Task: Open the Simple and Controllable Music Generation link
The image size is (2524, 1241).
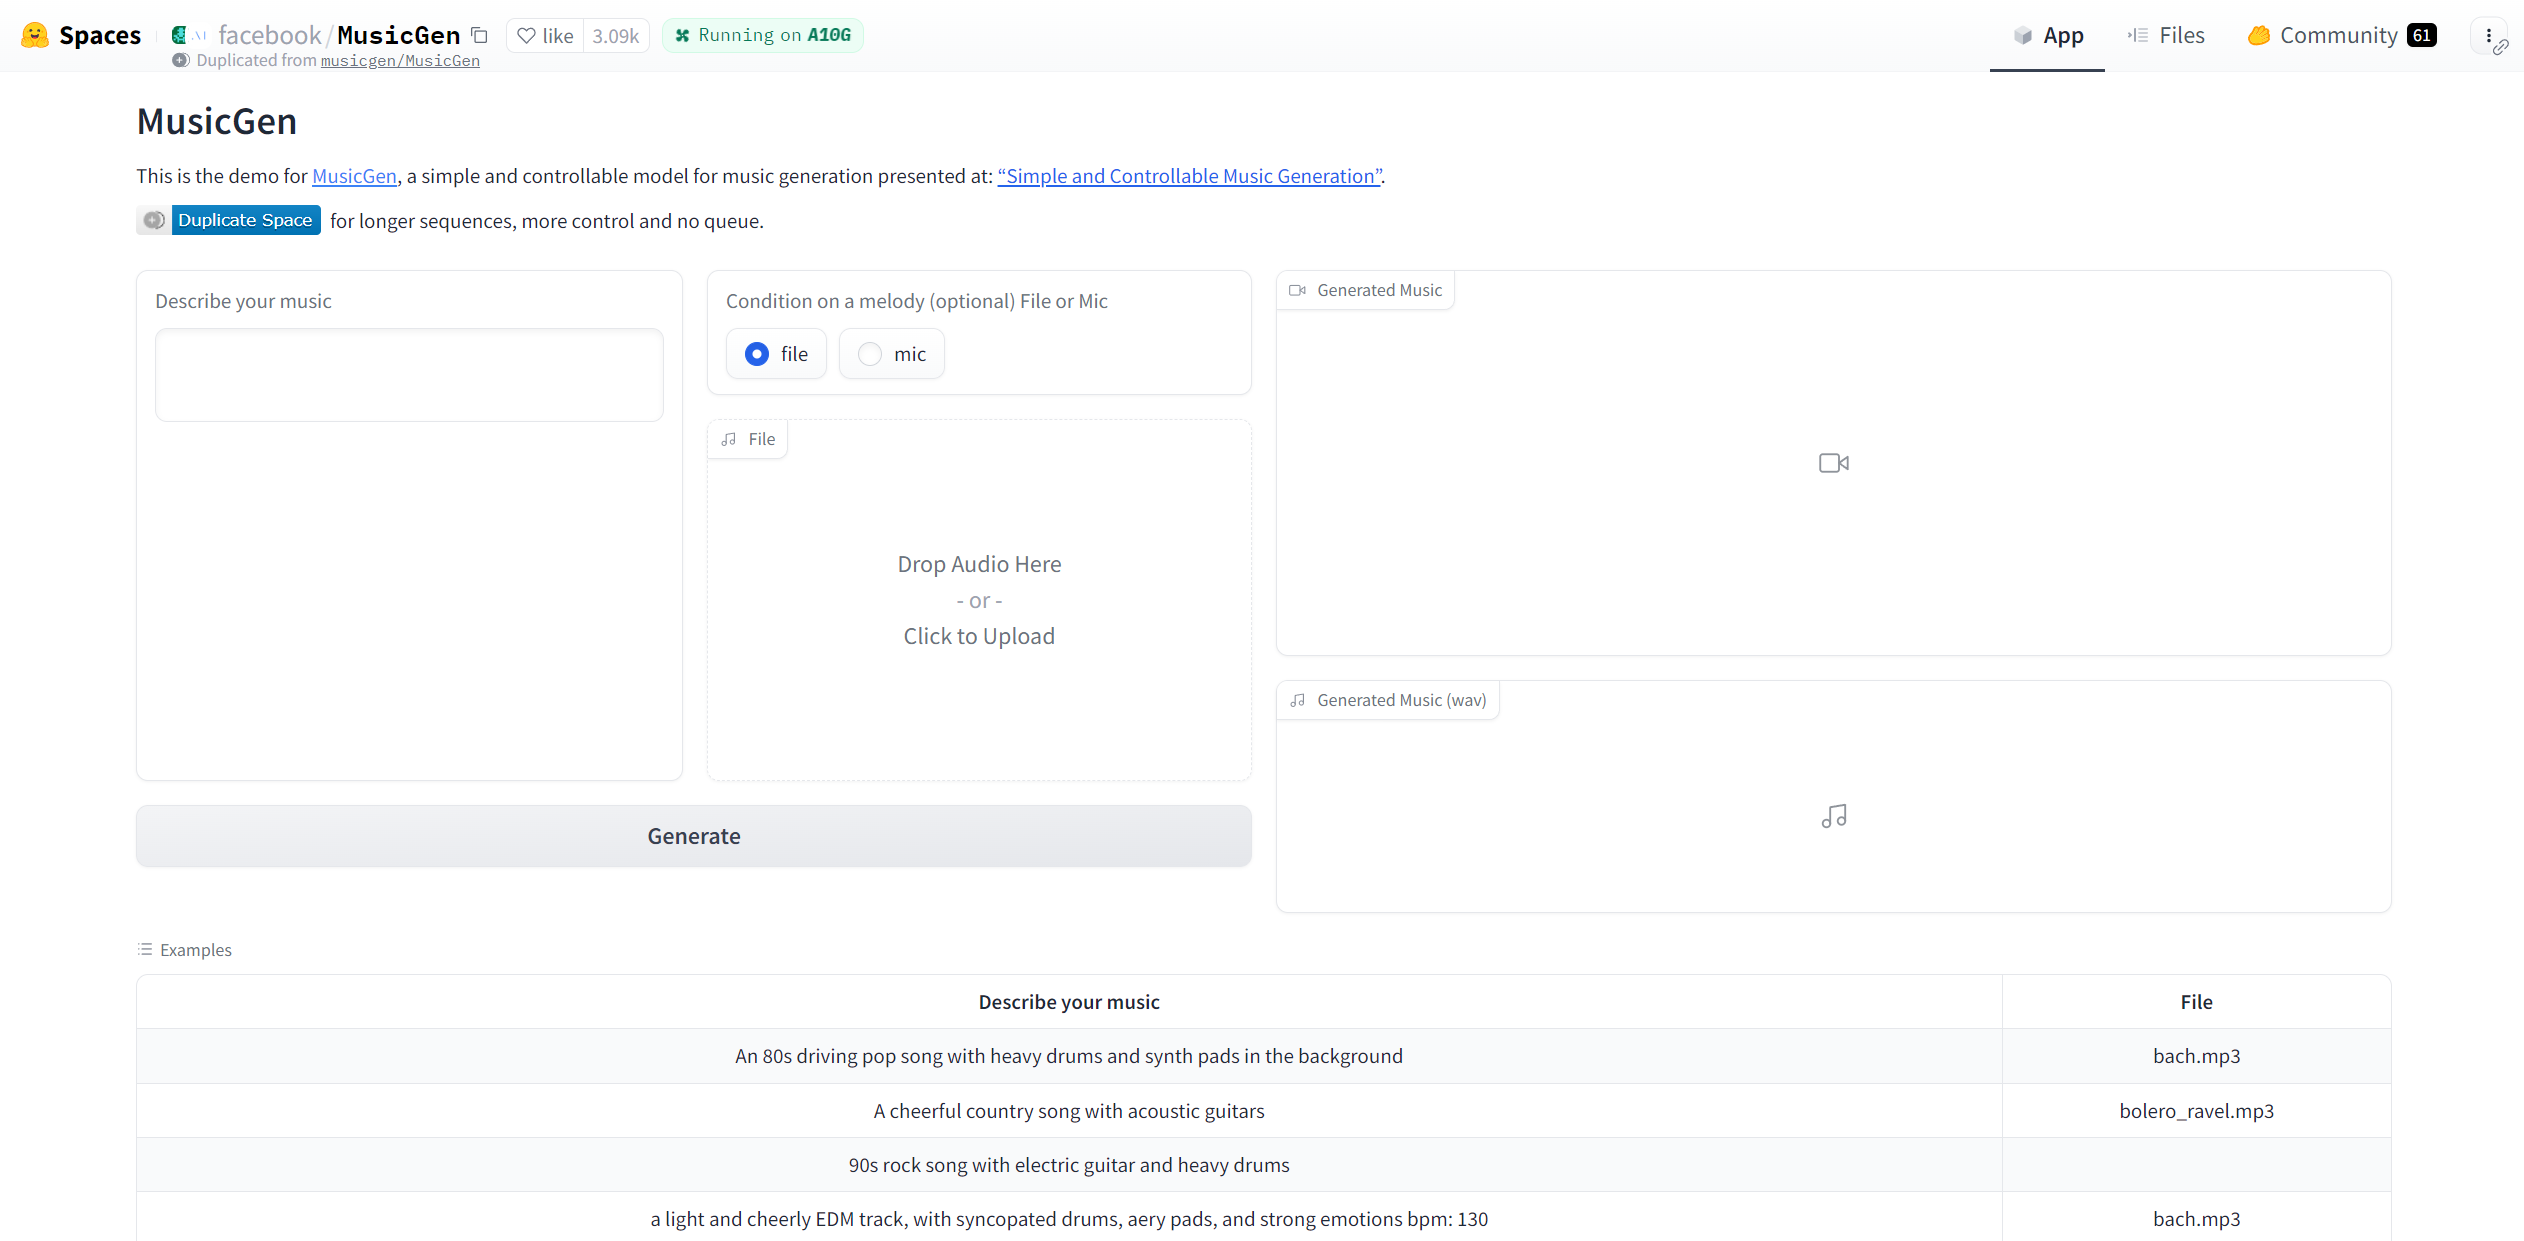Action: (1189, 176)
